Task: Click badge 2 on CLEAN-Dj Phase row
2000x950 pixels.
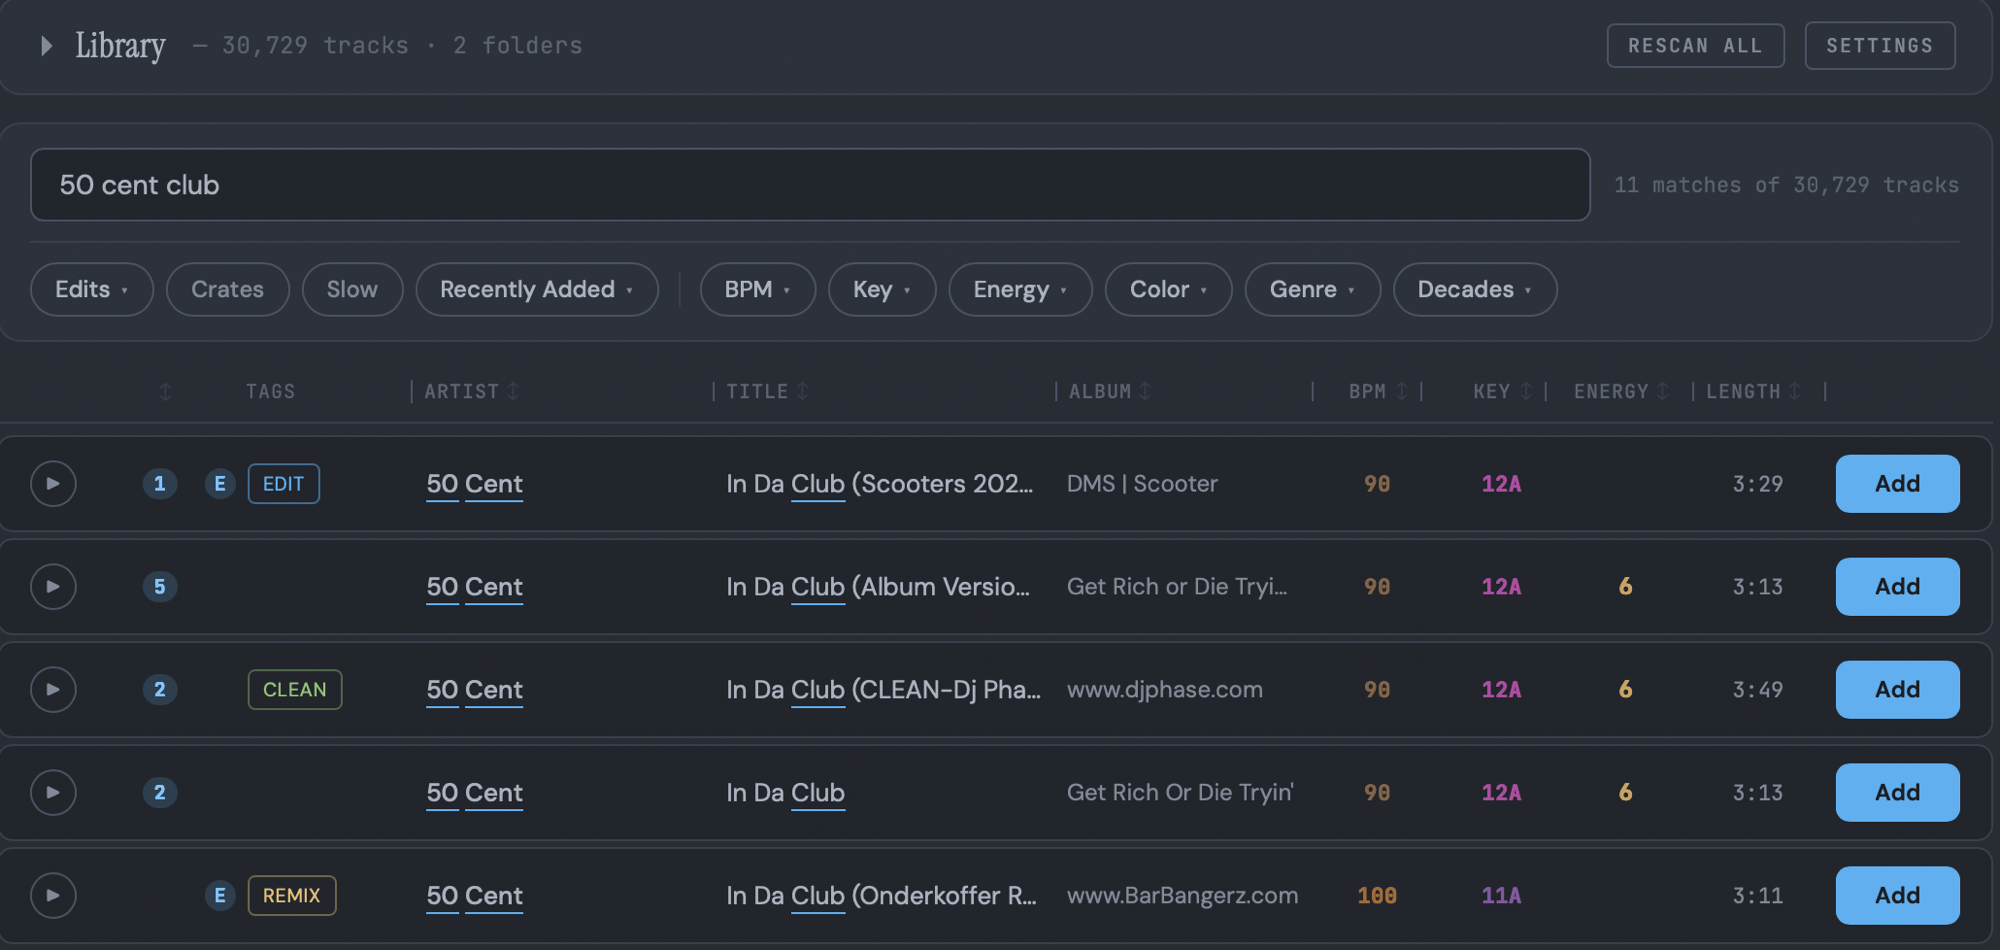Action: pyautogui.click(x=159, y=690)
